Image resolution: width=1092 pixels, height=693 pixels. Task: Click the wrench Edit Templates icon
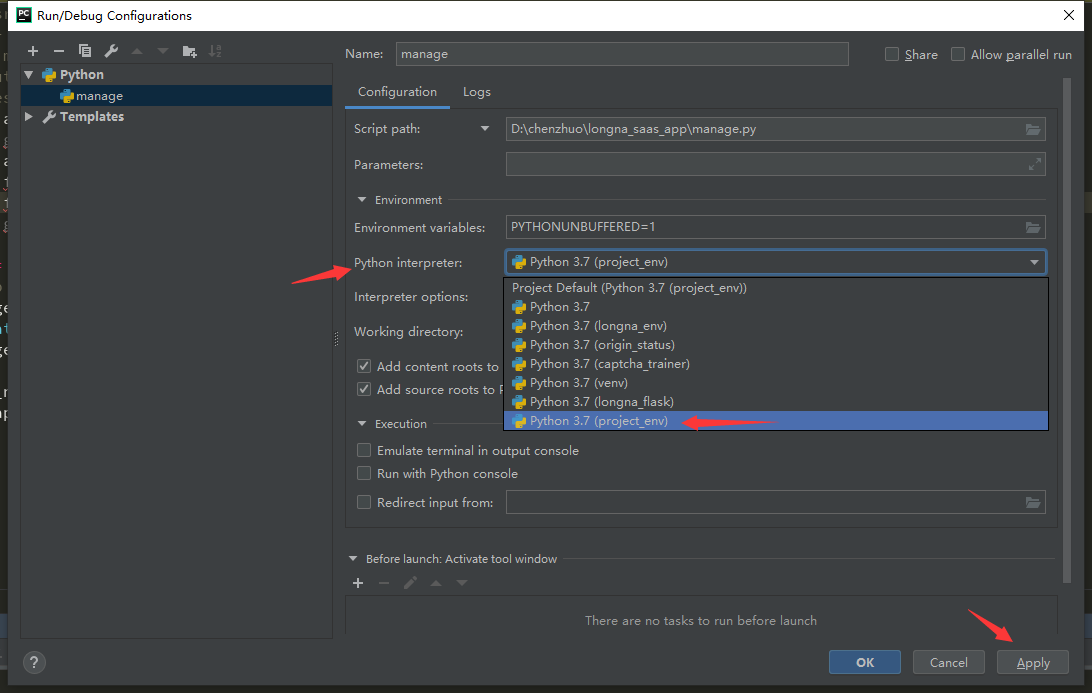(x=111, y=51)
